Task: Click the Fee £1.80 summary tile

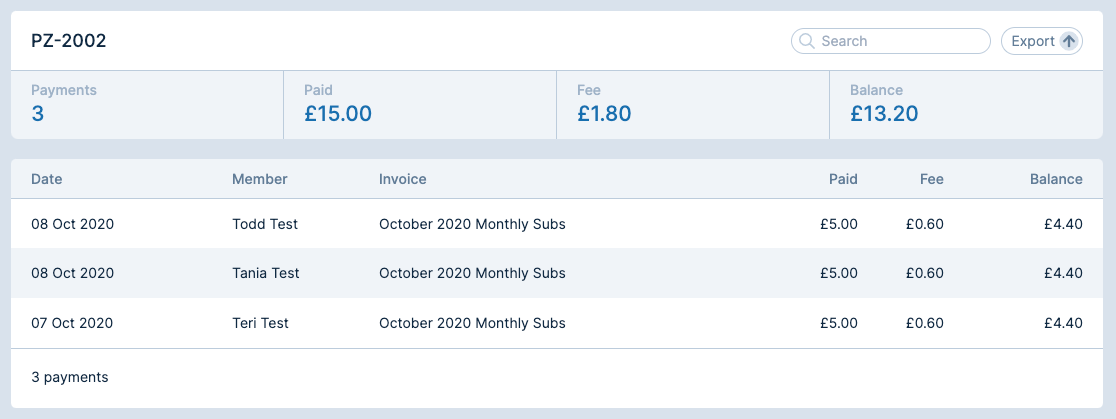Action: point(693,104)
